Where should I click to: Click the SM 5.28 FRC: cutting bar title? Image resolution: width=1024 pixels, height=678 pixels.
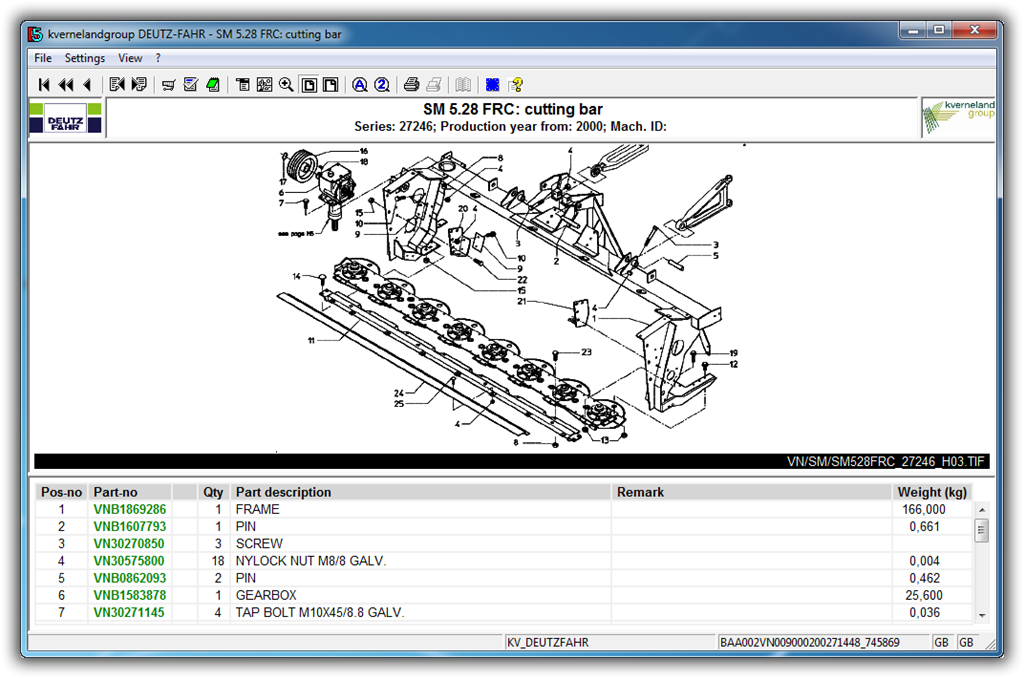[513, 109]
